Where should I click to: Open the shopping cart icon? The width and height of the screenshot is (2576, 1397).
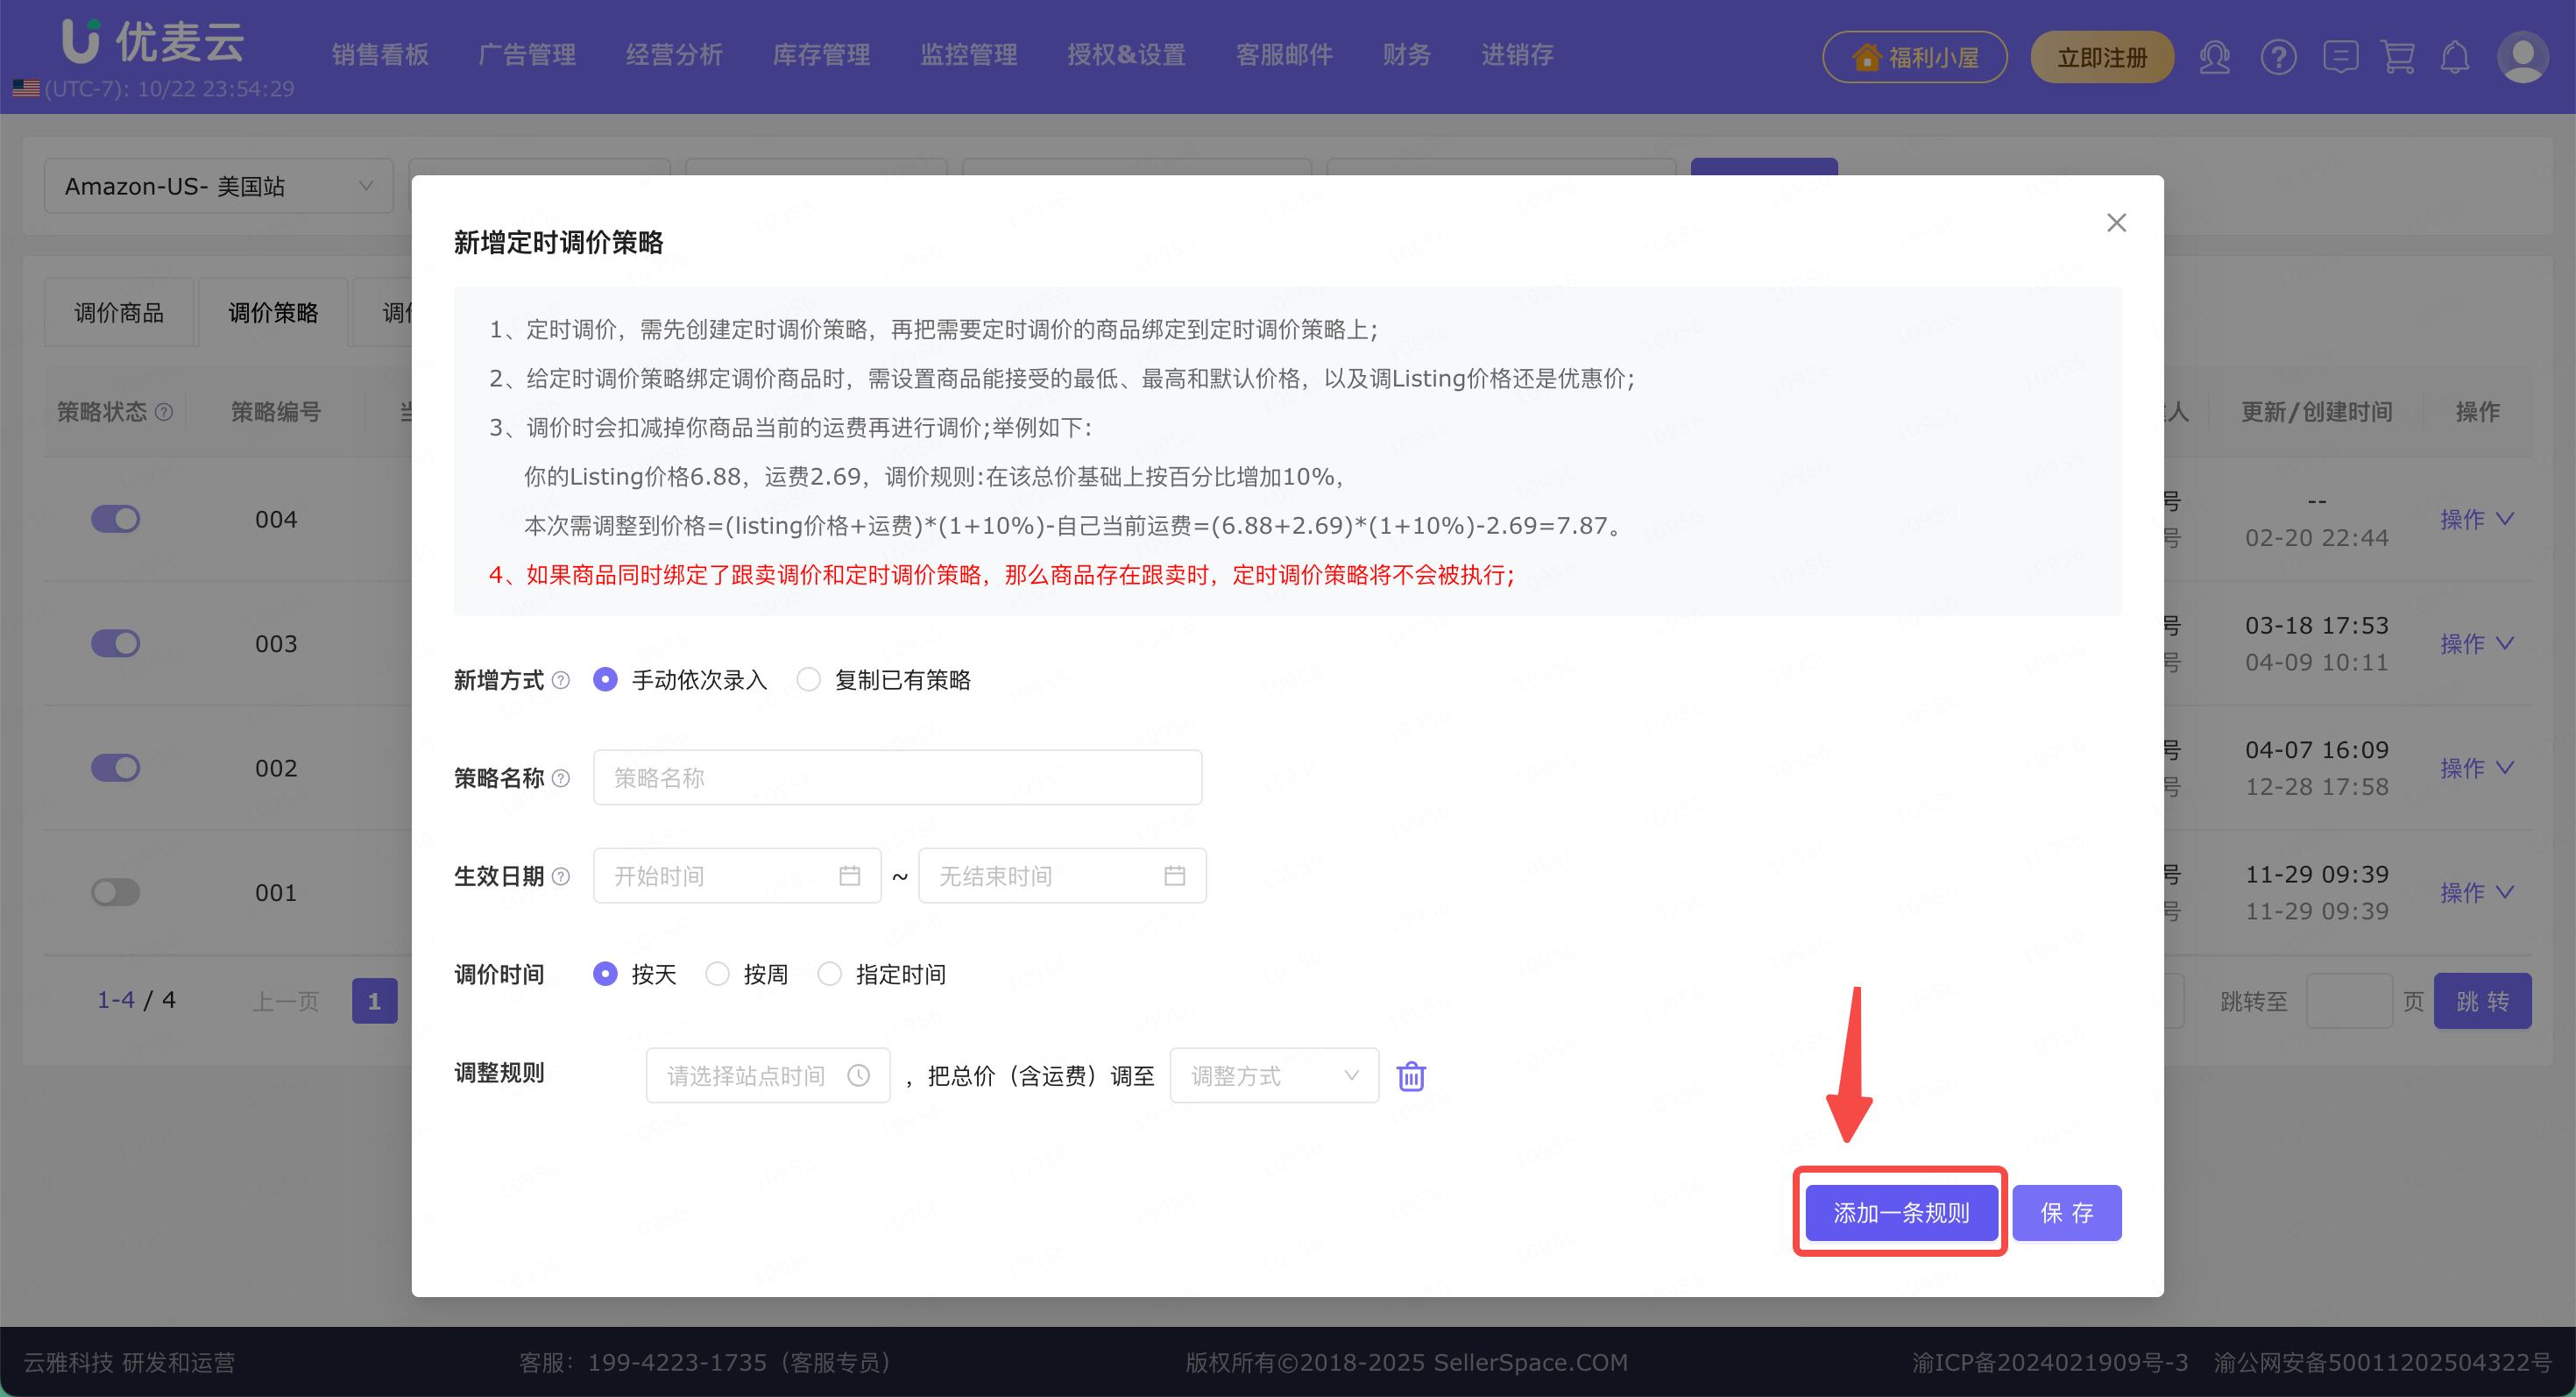[2397, 57]
